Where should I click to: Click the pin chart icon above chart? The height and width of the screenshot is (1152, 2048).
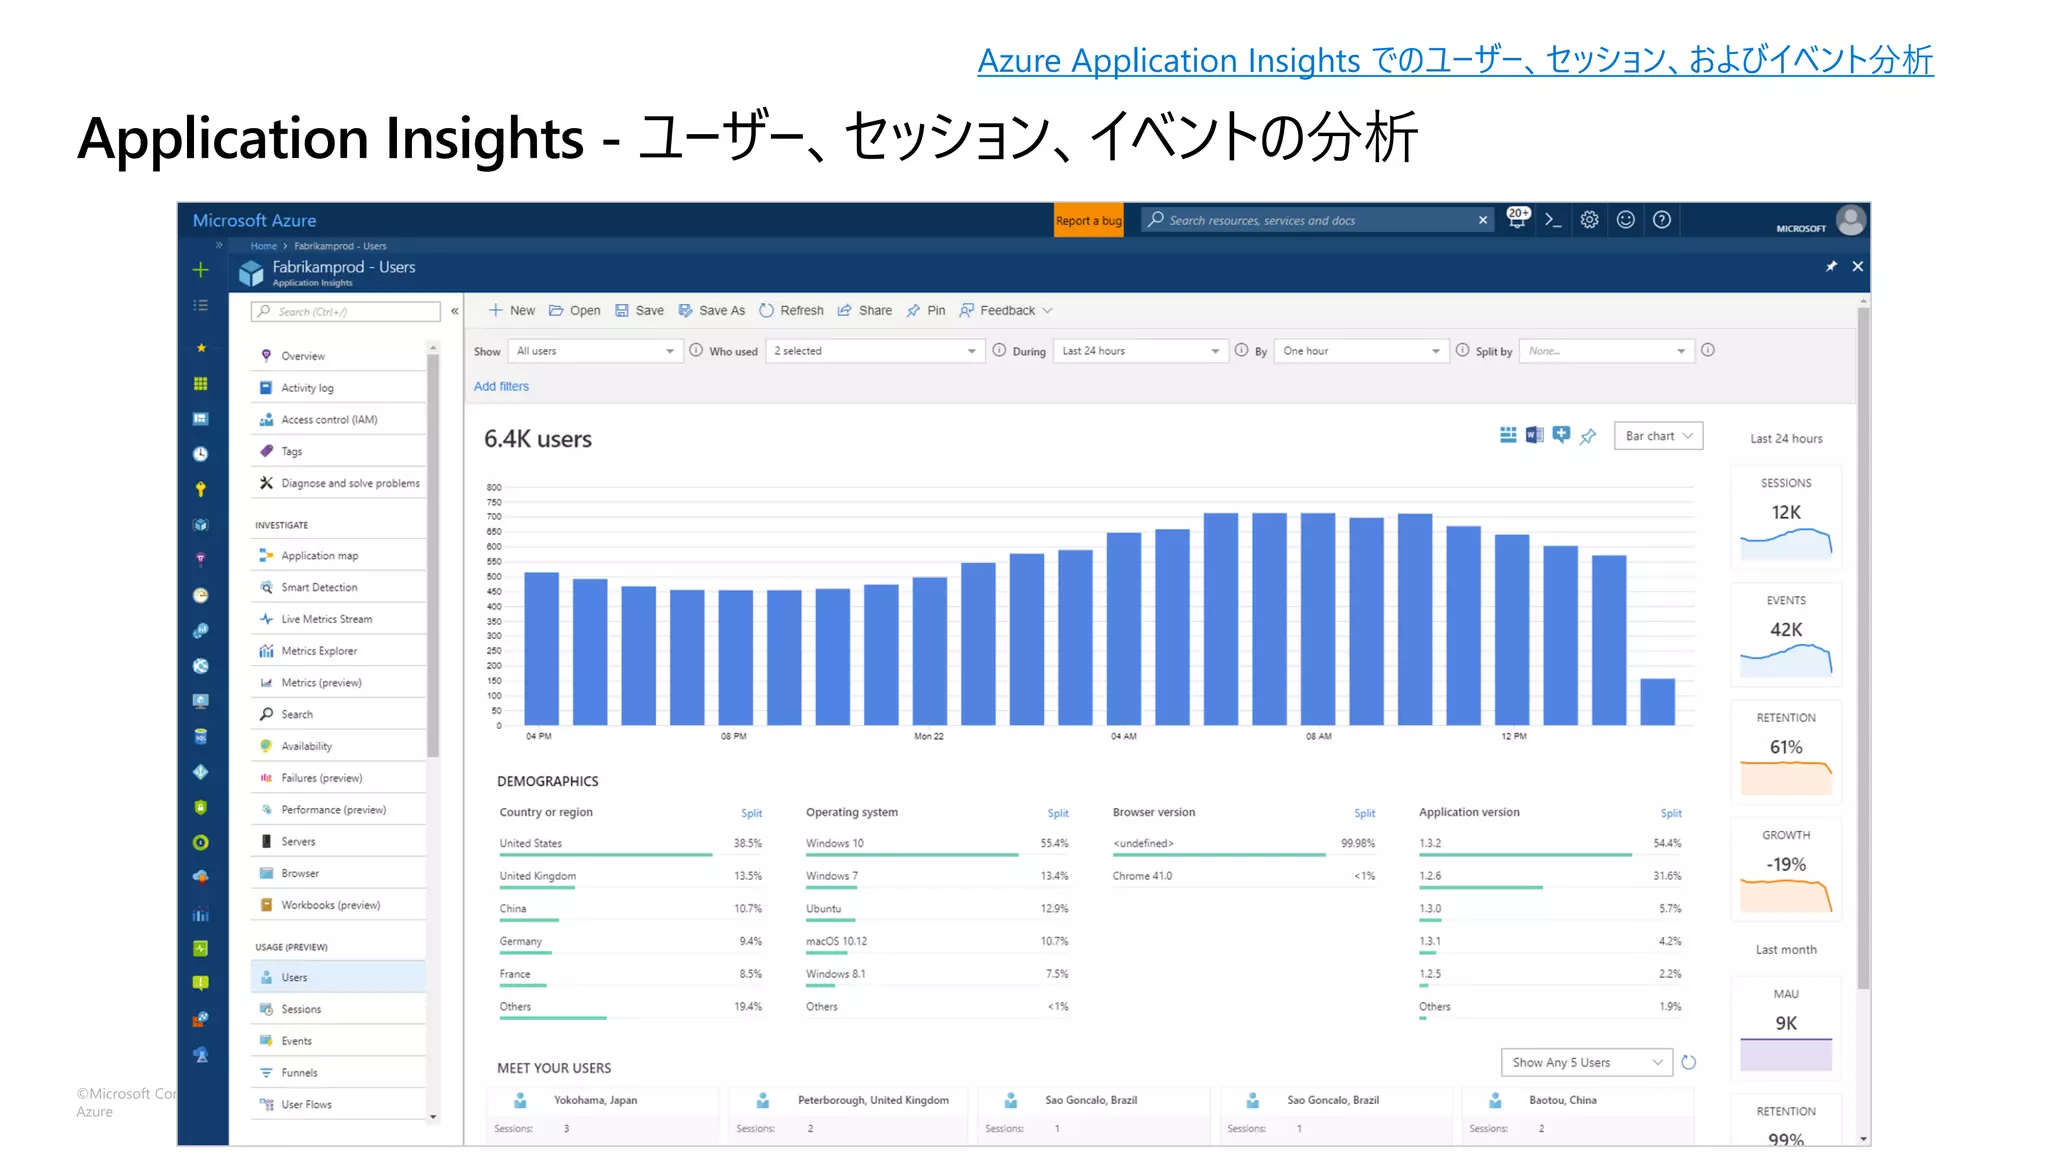point(1588,436)
